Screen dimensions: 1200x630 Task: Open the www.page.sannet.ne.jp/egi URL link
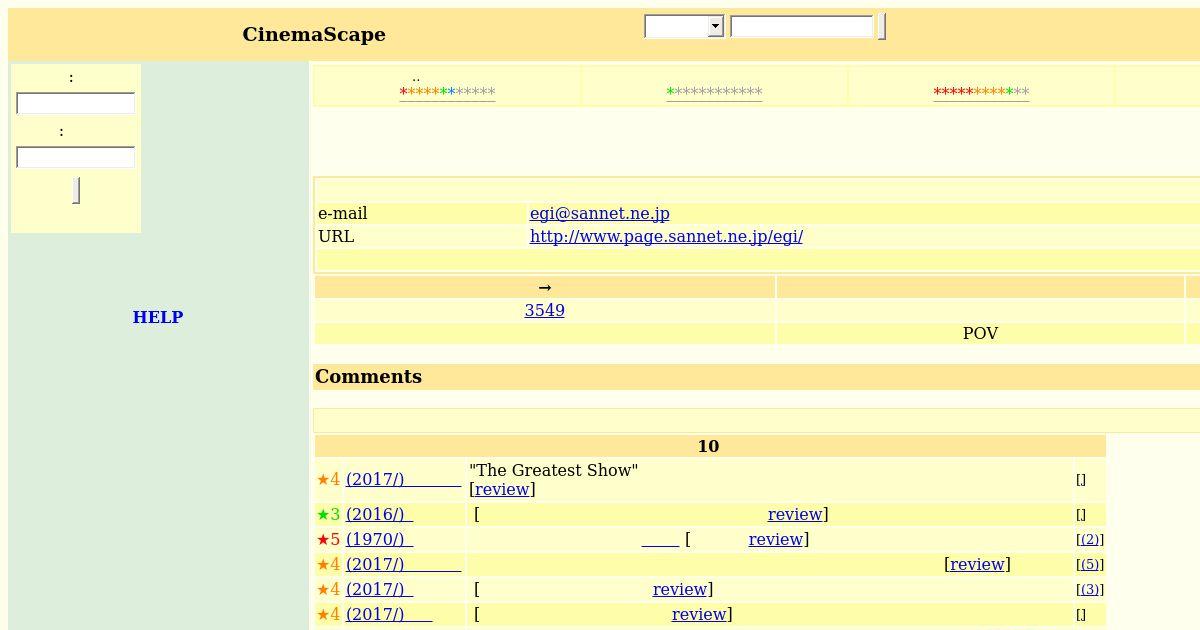[x=666, y=236]
